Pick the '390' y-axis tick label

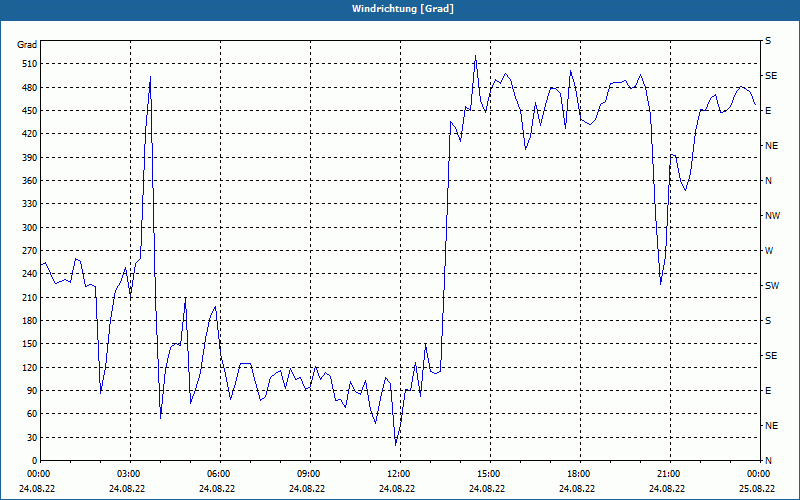coord(30,157)
